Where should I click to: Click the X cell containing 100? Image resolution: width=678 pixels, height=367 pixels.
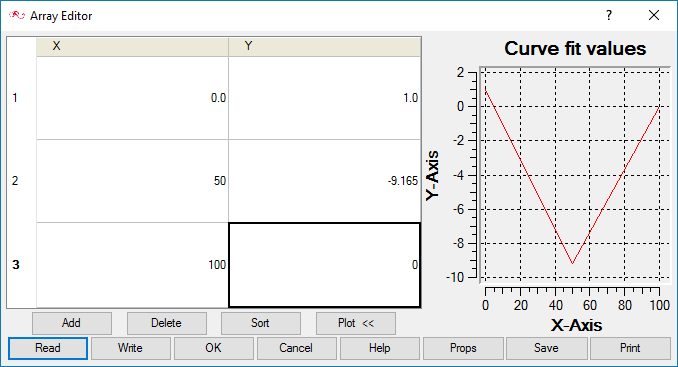[132, 265]
